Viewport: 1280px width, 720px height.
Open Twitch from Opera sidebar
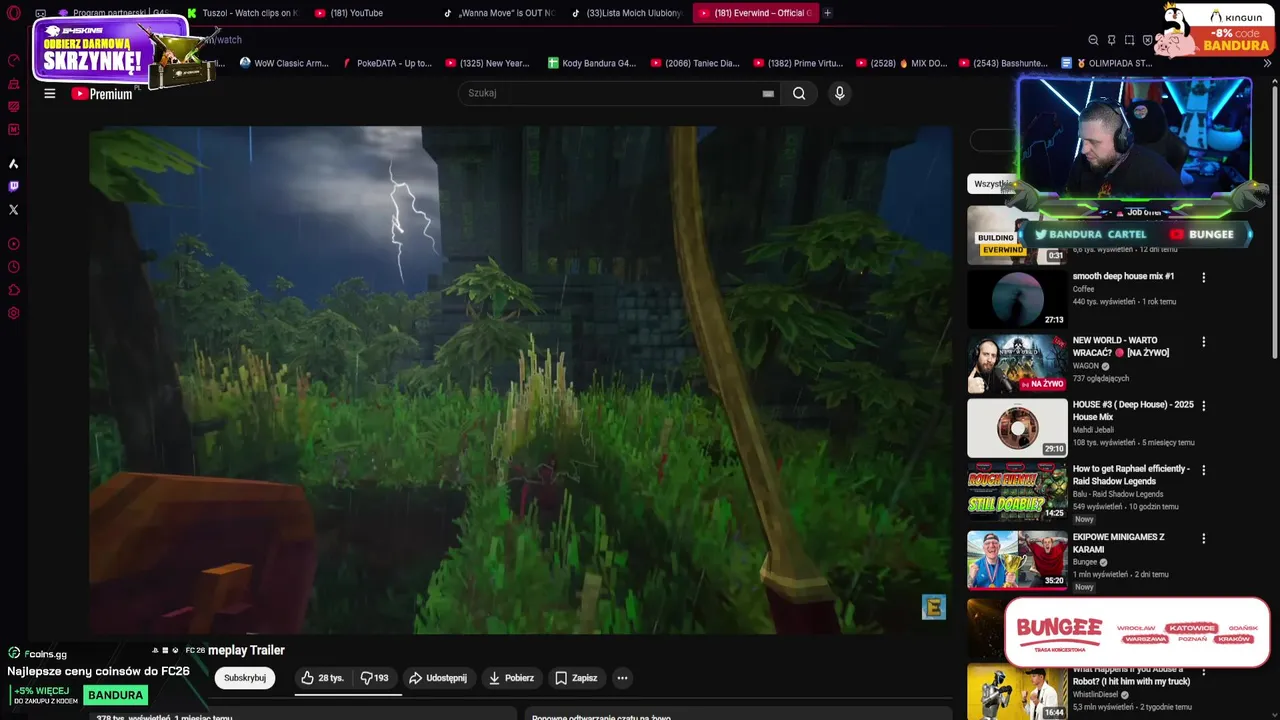[13, 186]
